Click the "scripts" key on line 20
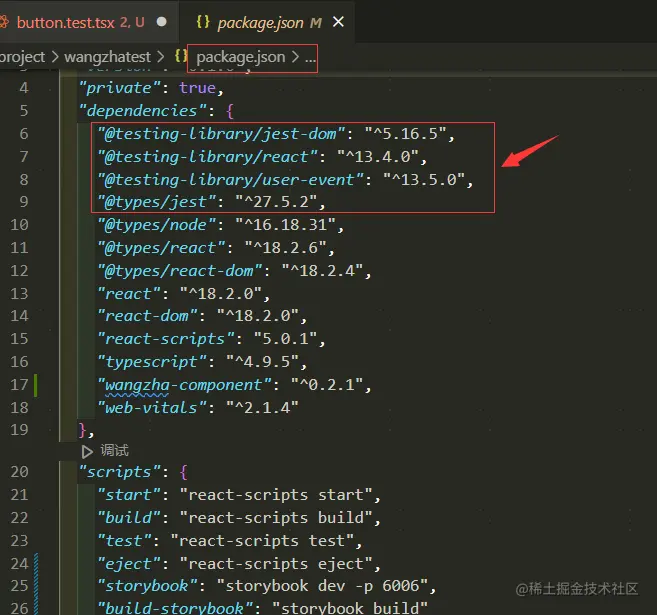 [x=120, y=473]
